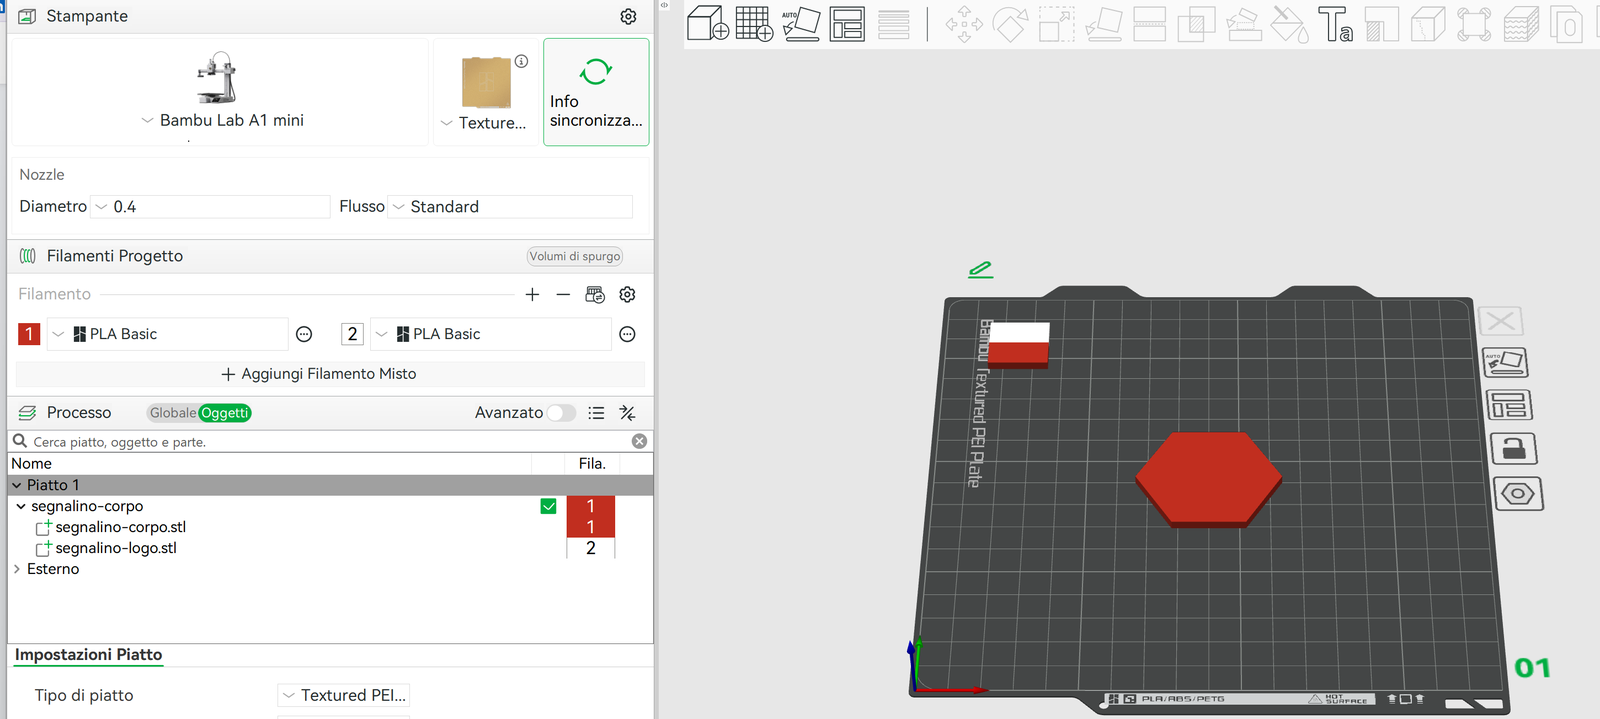Click the white filament 2 color swatch
Image resolution: width=1600 pixels, height=719 pixels.
352,334
